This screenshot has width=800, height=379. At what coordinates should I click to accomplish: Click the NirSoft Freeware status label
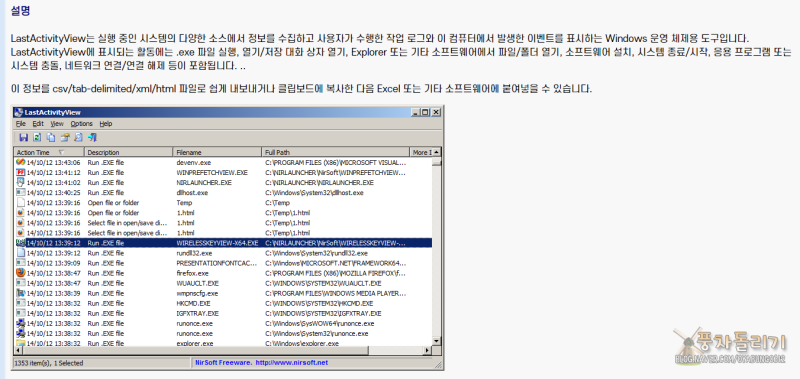point(223,363)
